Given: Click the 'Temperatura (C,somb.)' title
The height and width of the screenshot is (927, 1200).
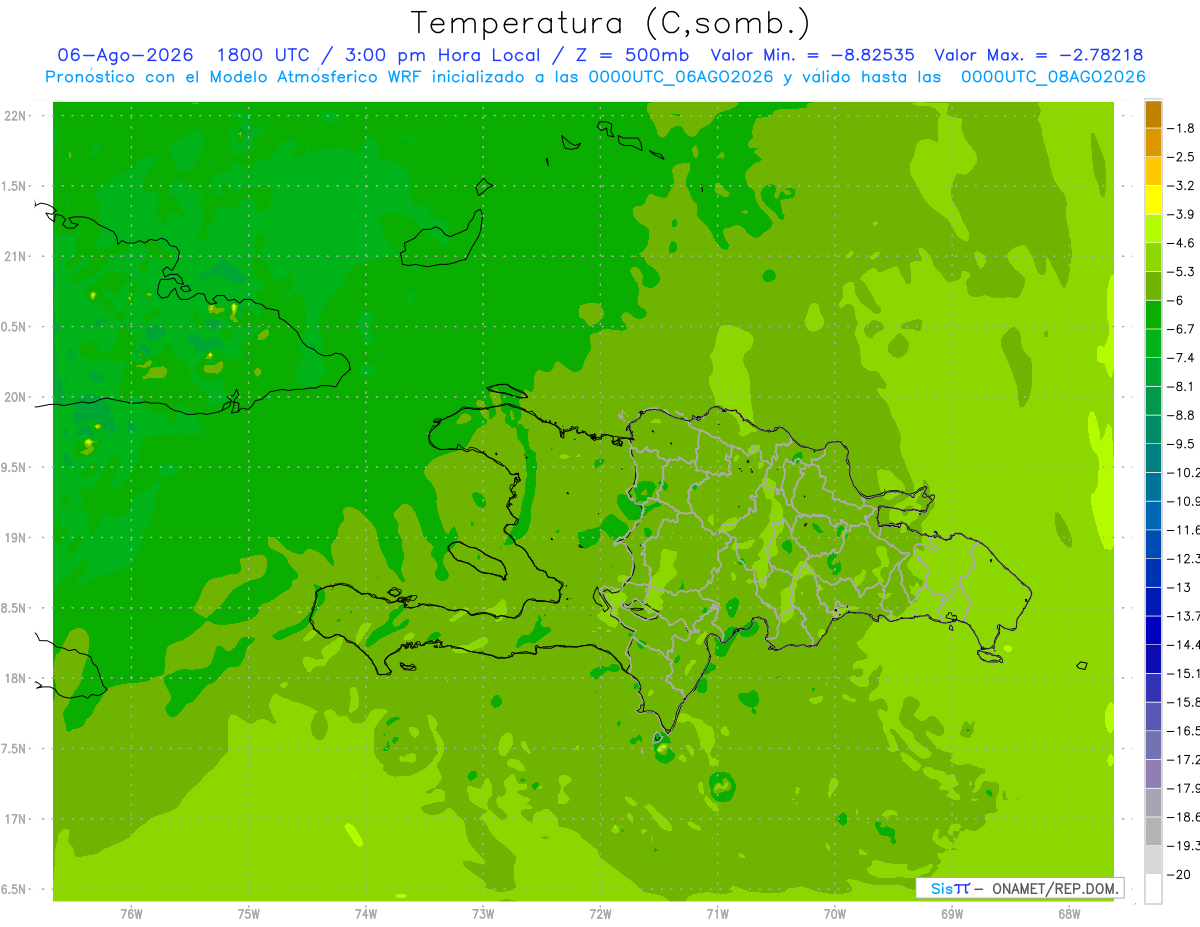Looking at the screenshot, I should coord(610,23).
